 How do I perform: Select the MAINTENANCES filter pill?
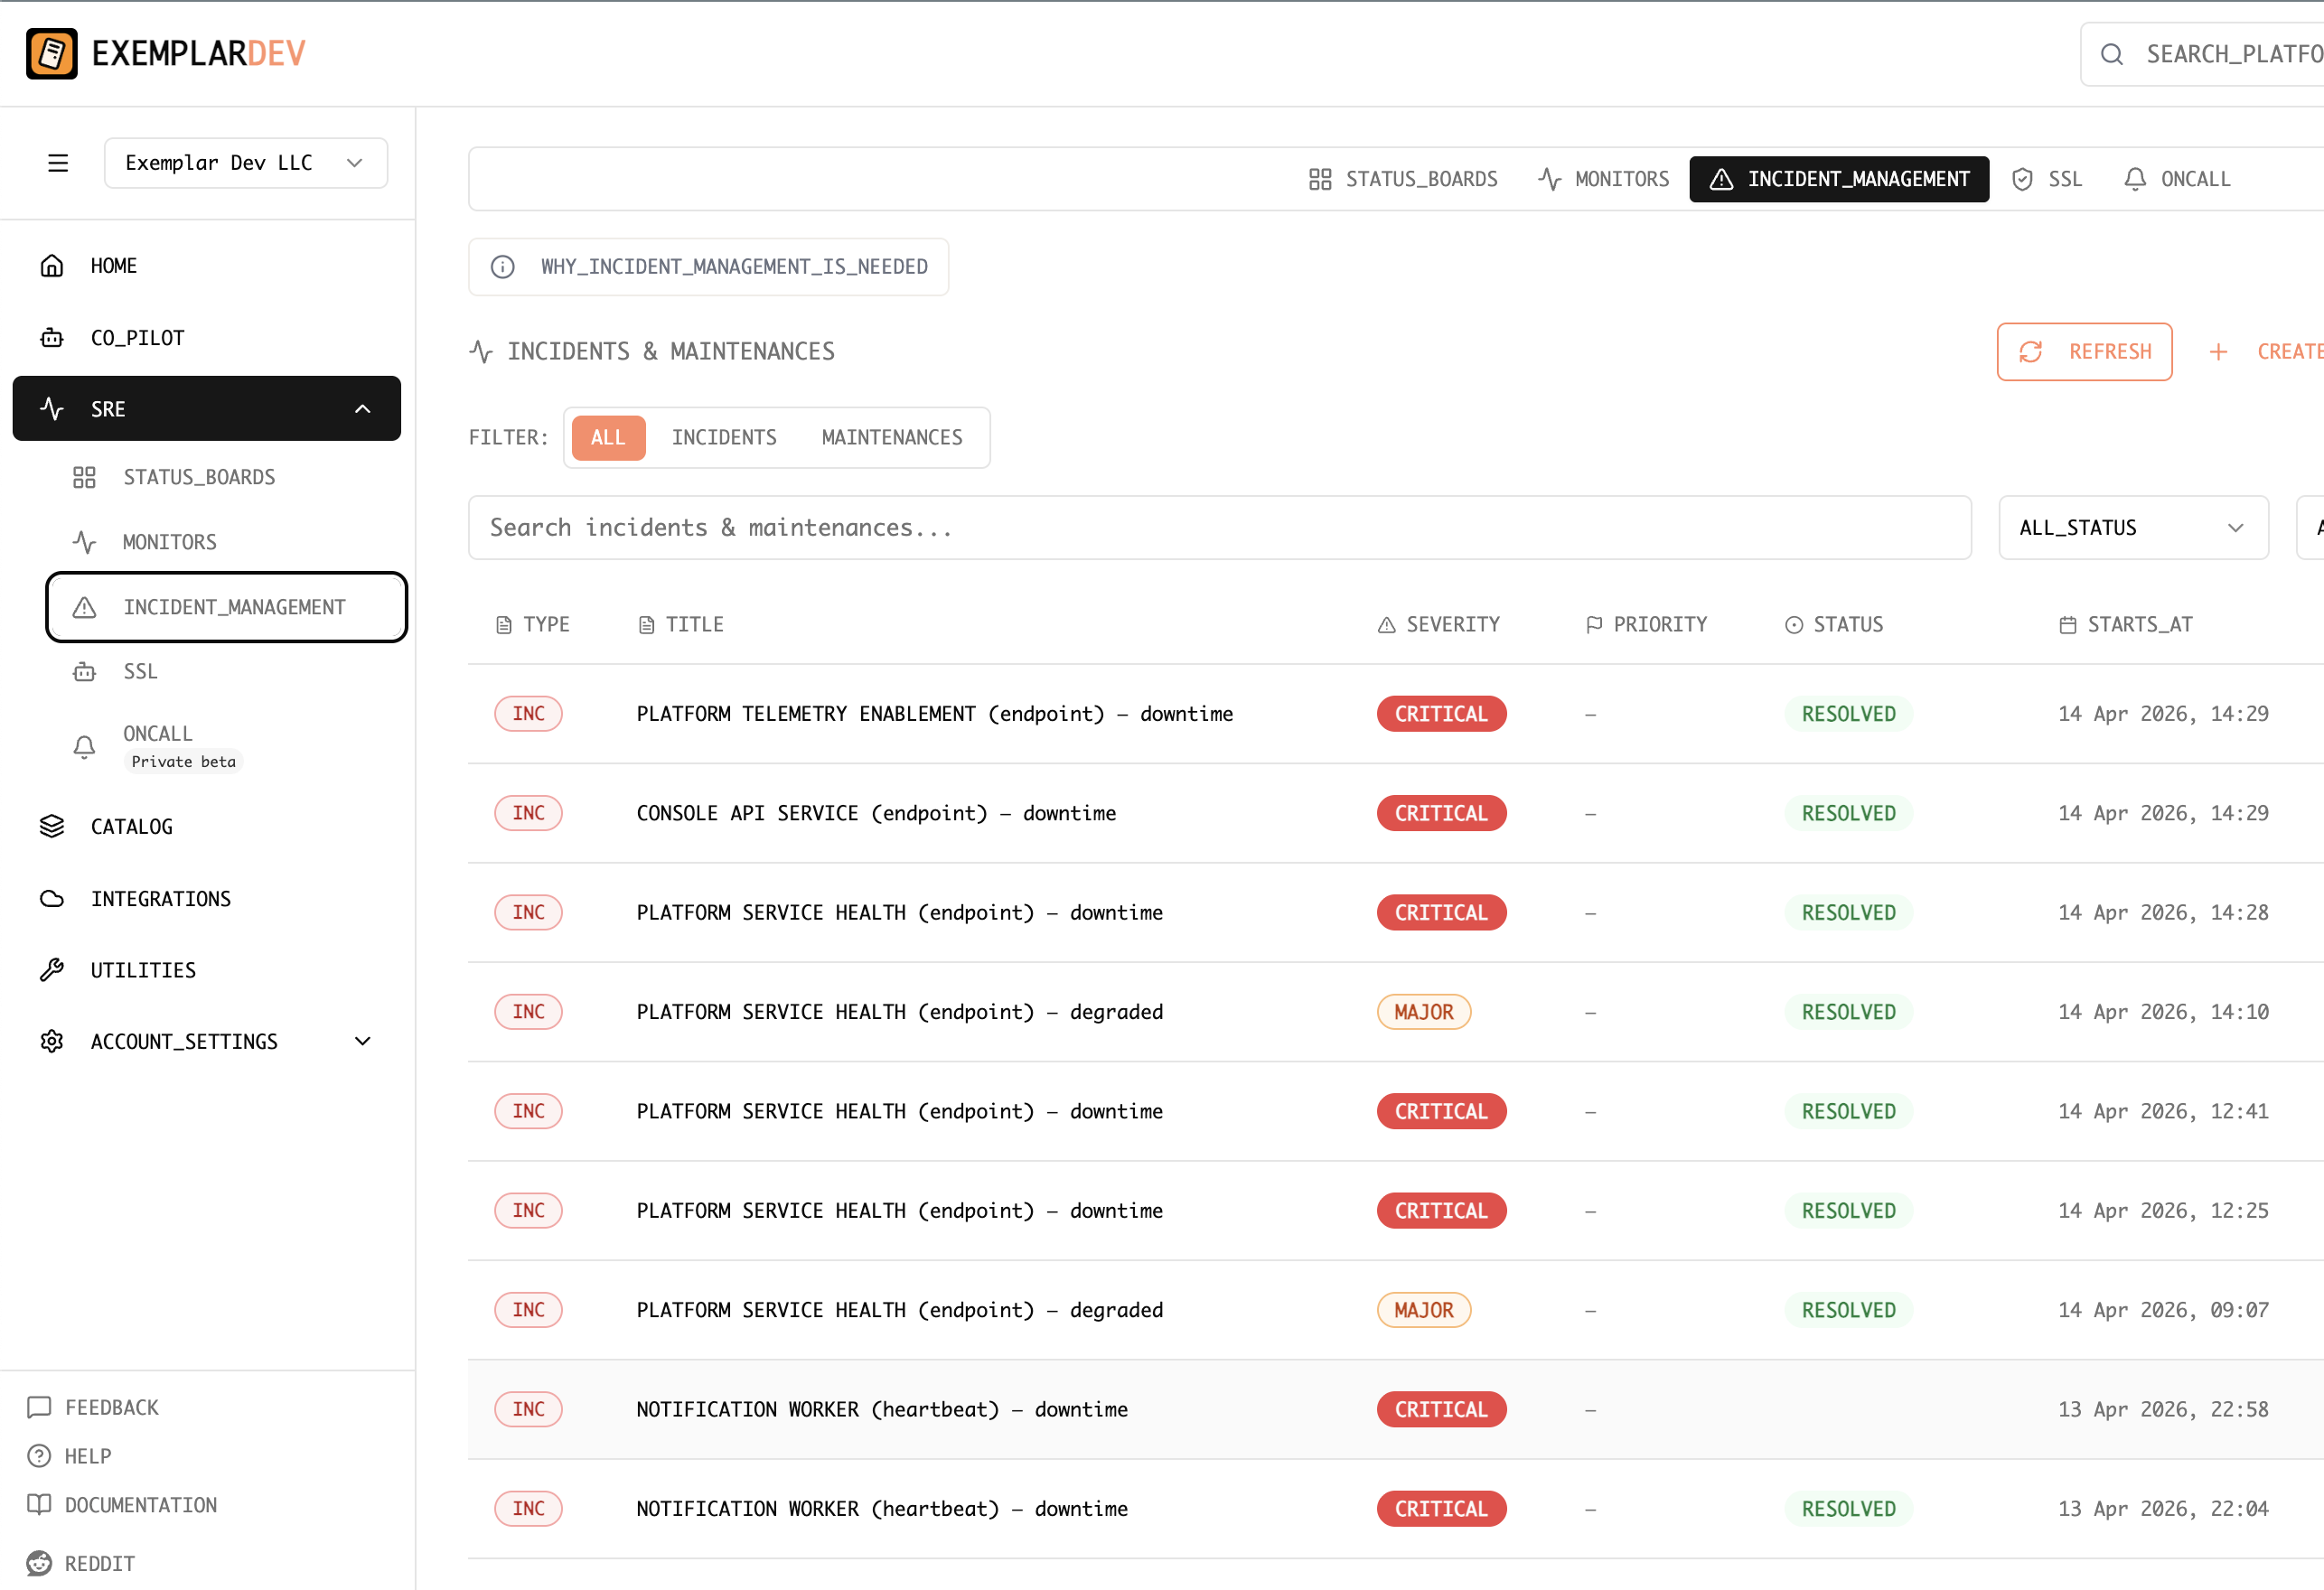pos(891,437)
